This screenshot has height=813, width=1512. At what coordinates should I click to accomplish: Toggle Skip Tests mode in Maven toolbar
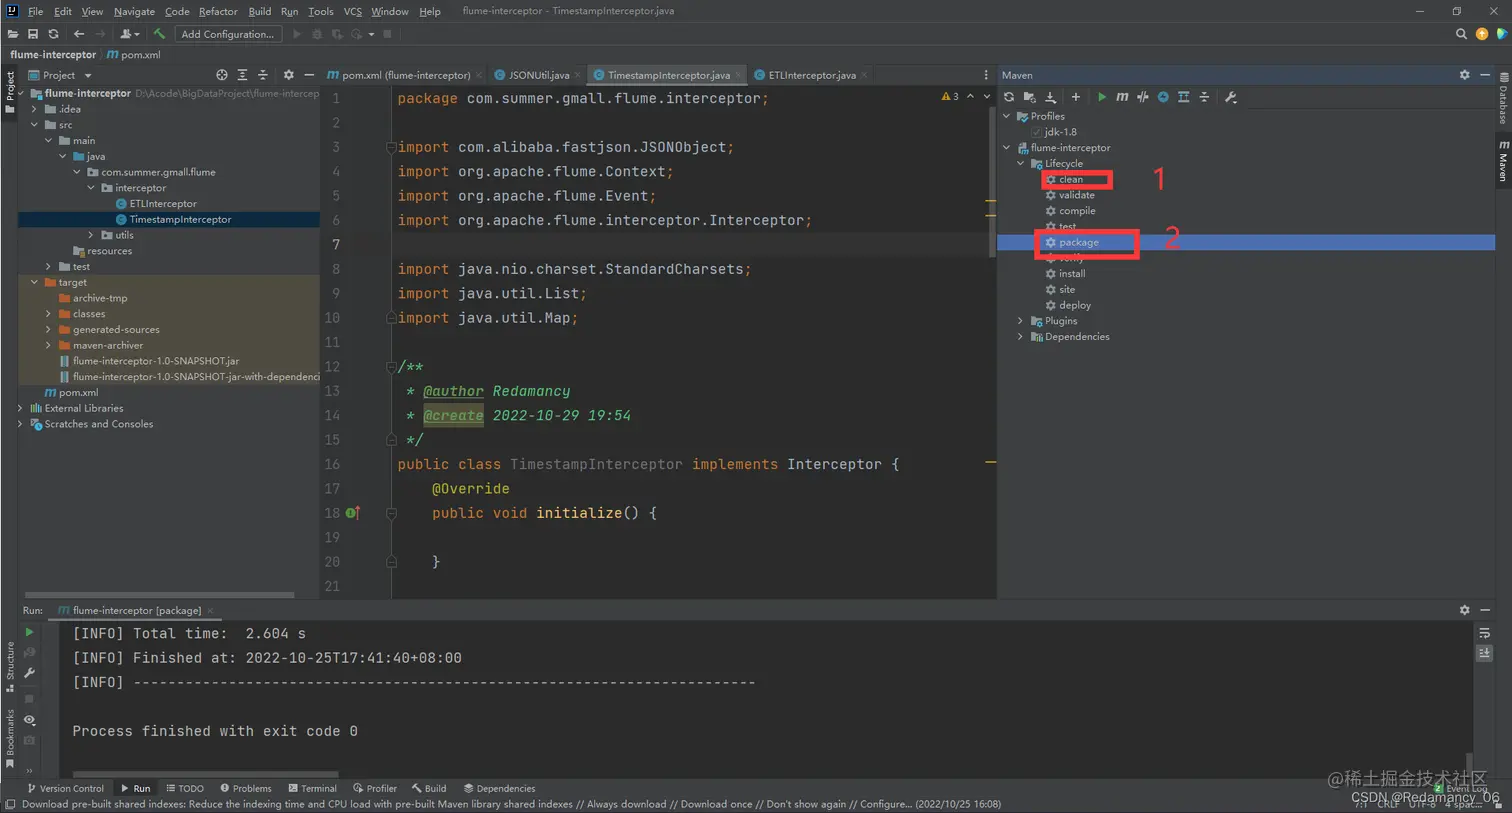(1163, 97)
